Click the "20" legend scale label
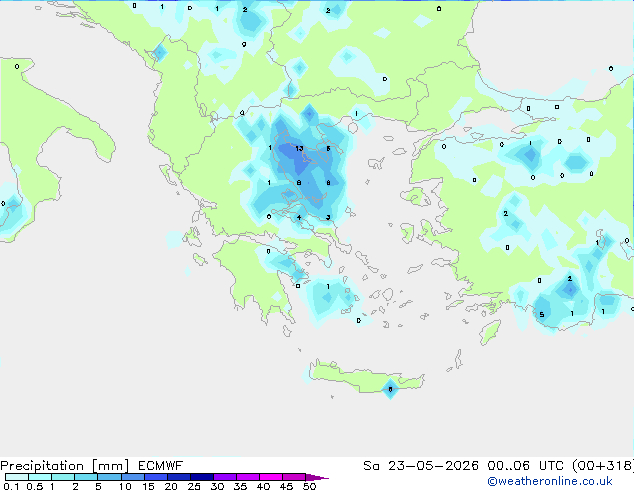The image size is (634, 490). pyautogui.click(x=171, y=486)
